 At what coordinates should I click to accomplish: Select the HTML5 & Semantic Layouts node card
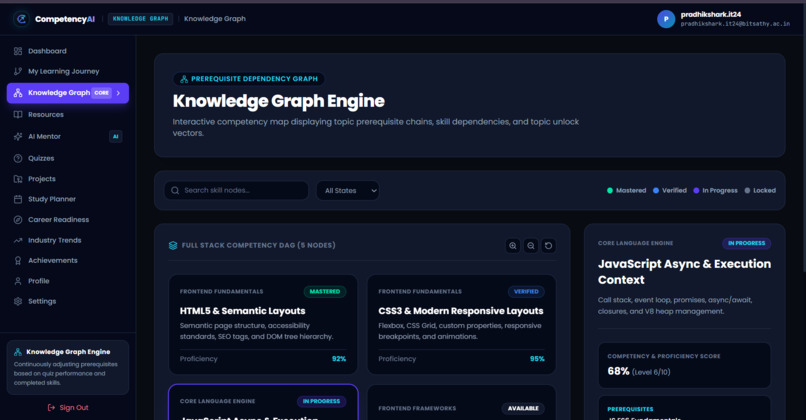coord(263,324)
